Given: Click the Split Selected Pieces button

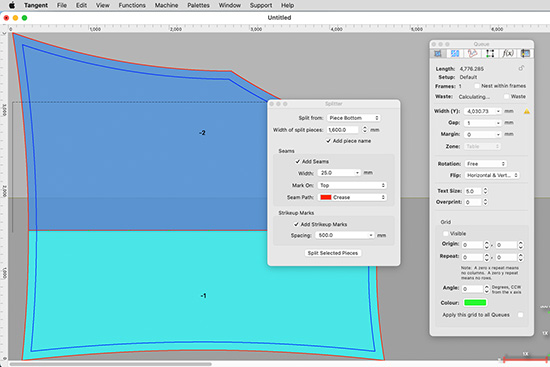Looking at the screenshot, I should [x=333, y=253].
